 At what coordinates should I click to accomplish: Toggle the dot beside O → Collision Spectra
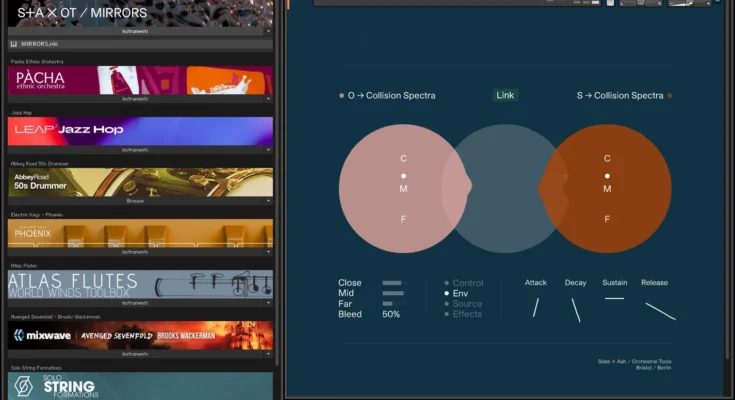coord(341,96)
